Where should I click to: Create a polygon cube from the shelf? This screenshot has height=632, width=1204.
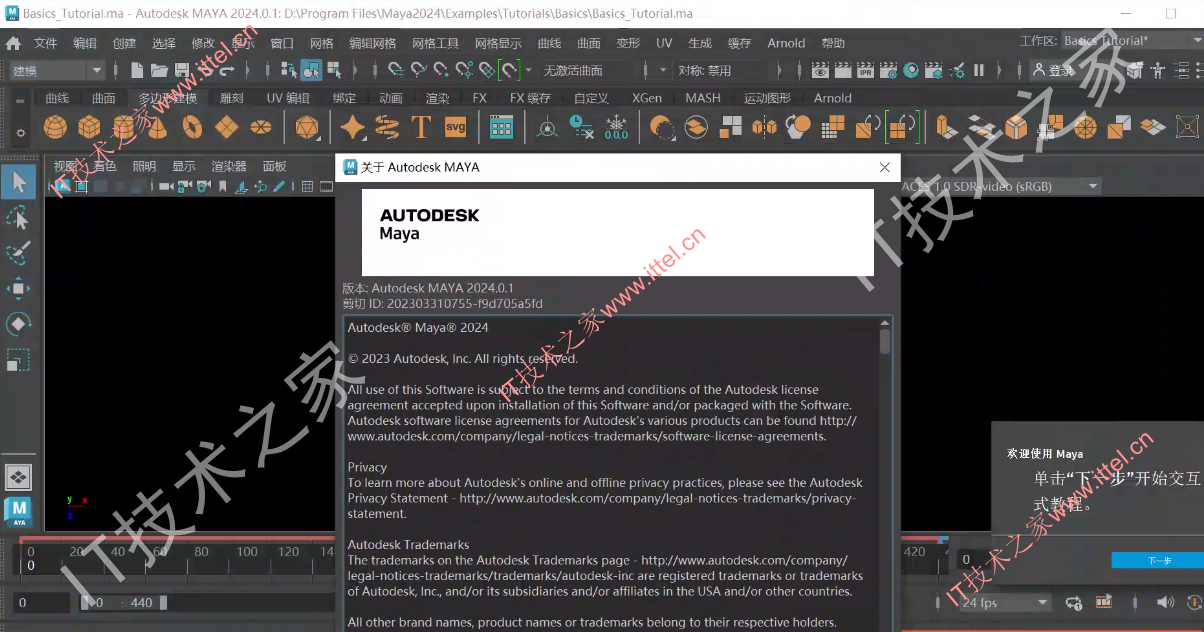coord(90,127)
